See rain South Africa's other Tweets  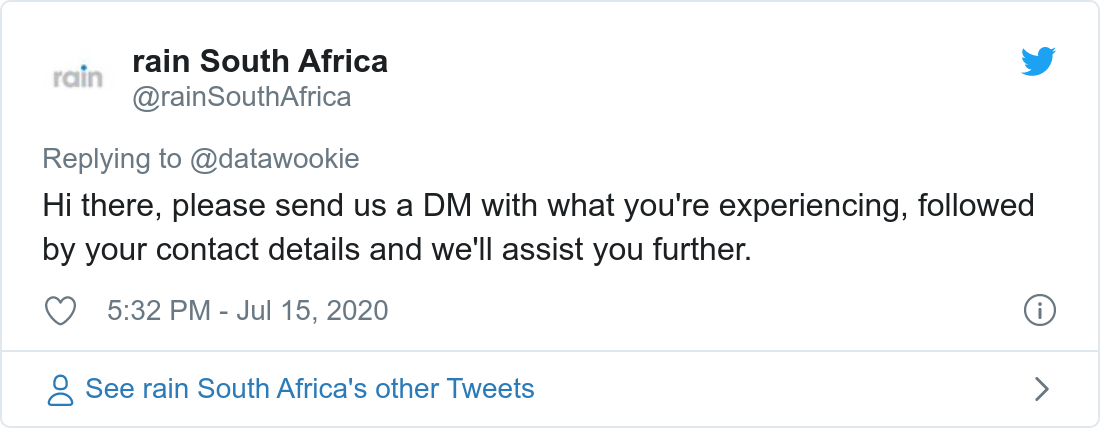pyautogui.click(x=310, y=389)
